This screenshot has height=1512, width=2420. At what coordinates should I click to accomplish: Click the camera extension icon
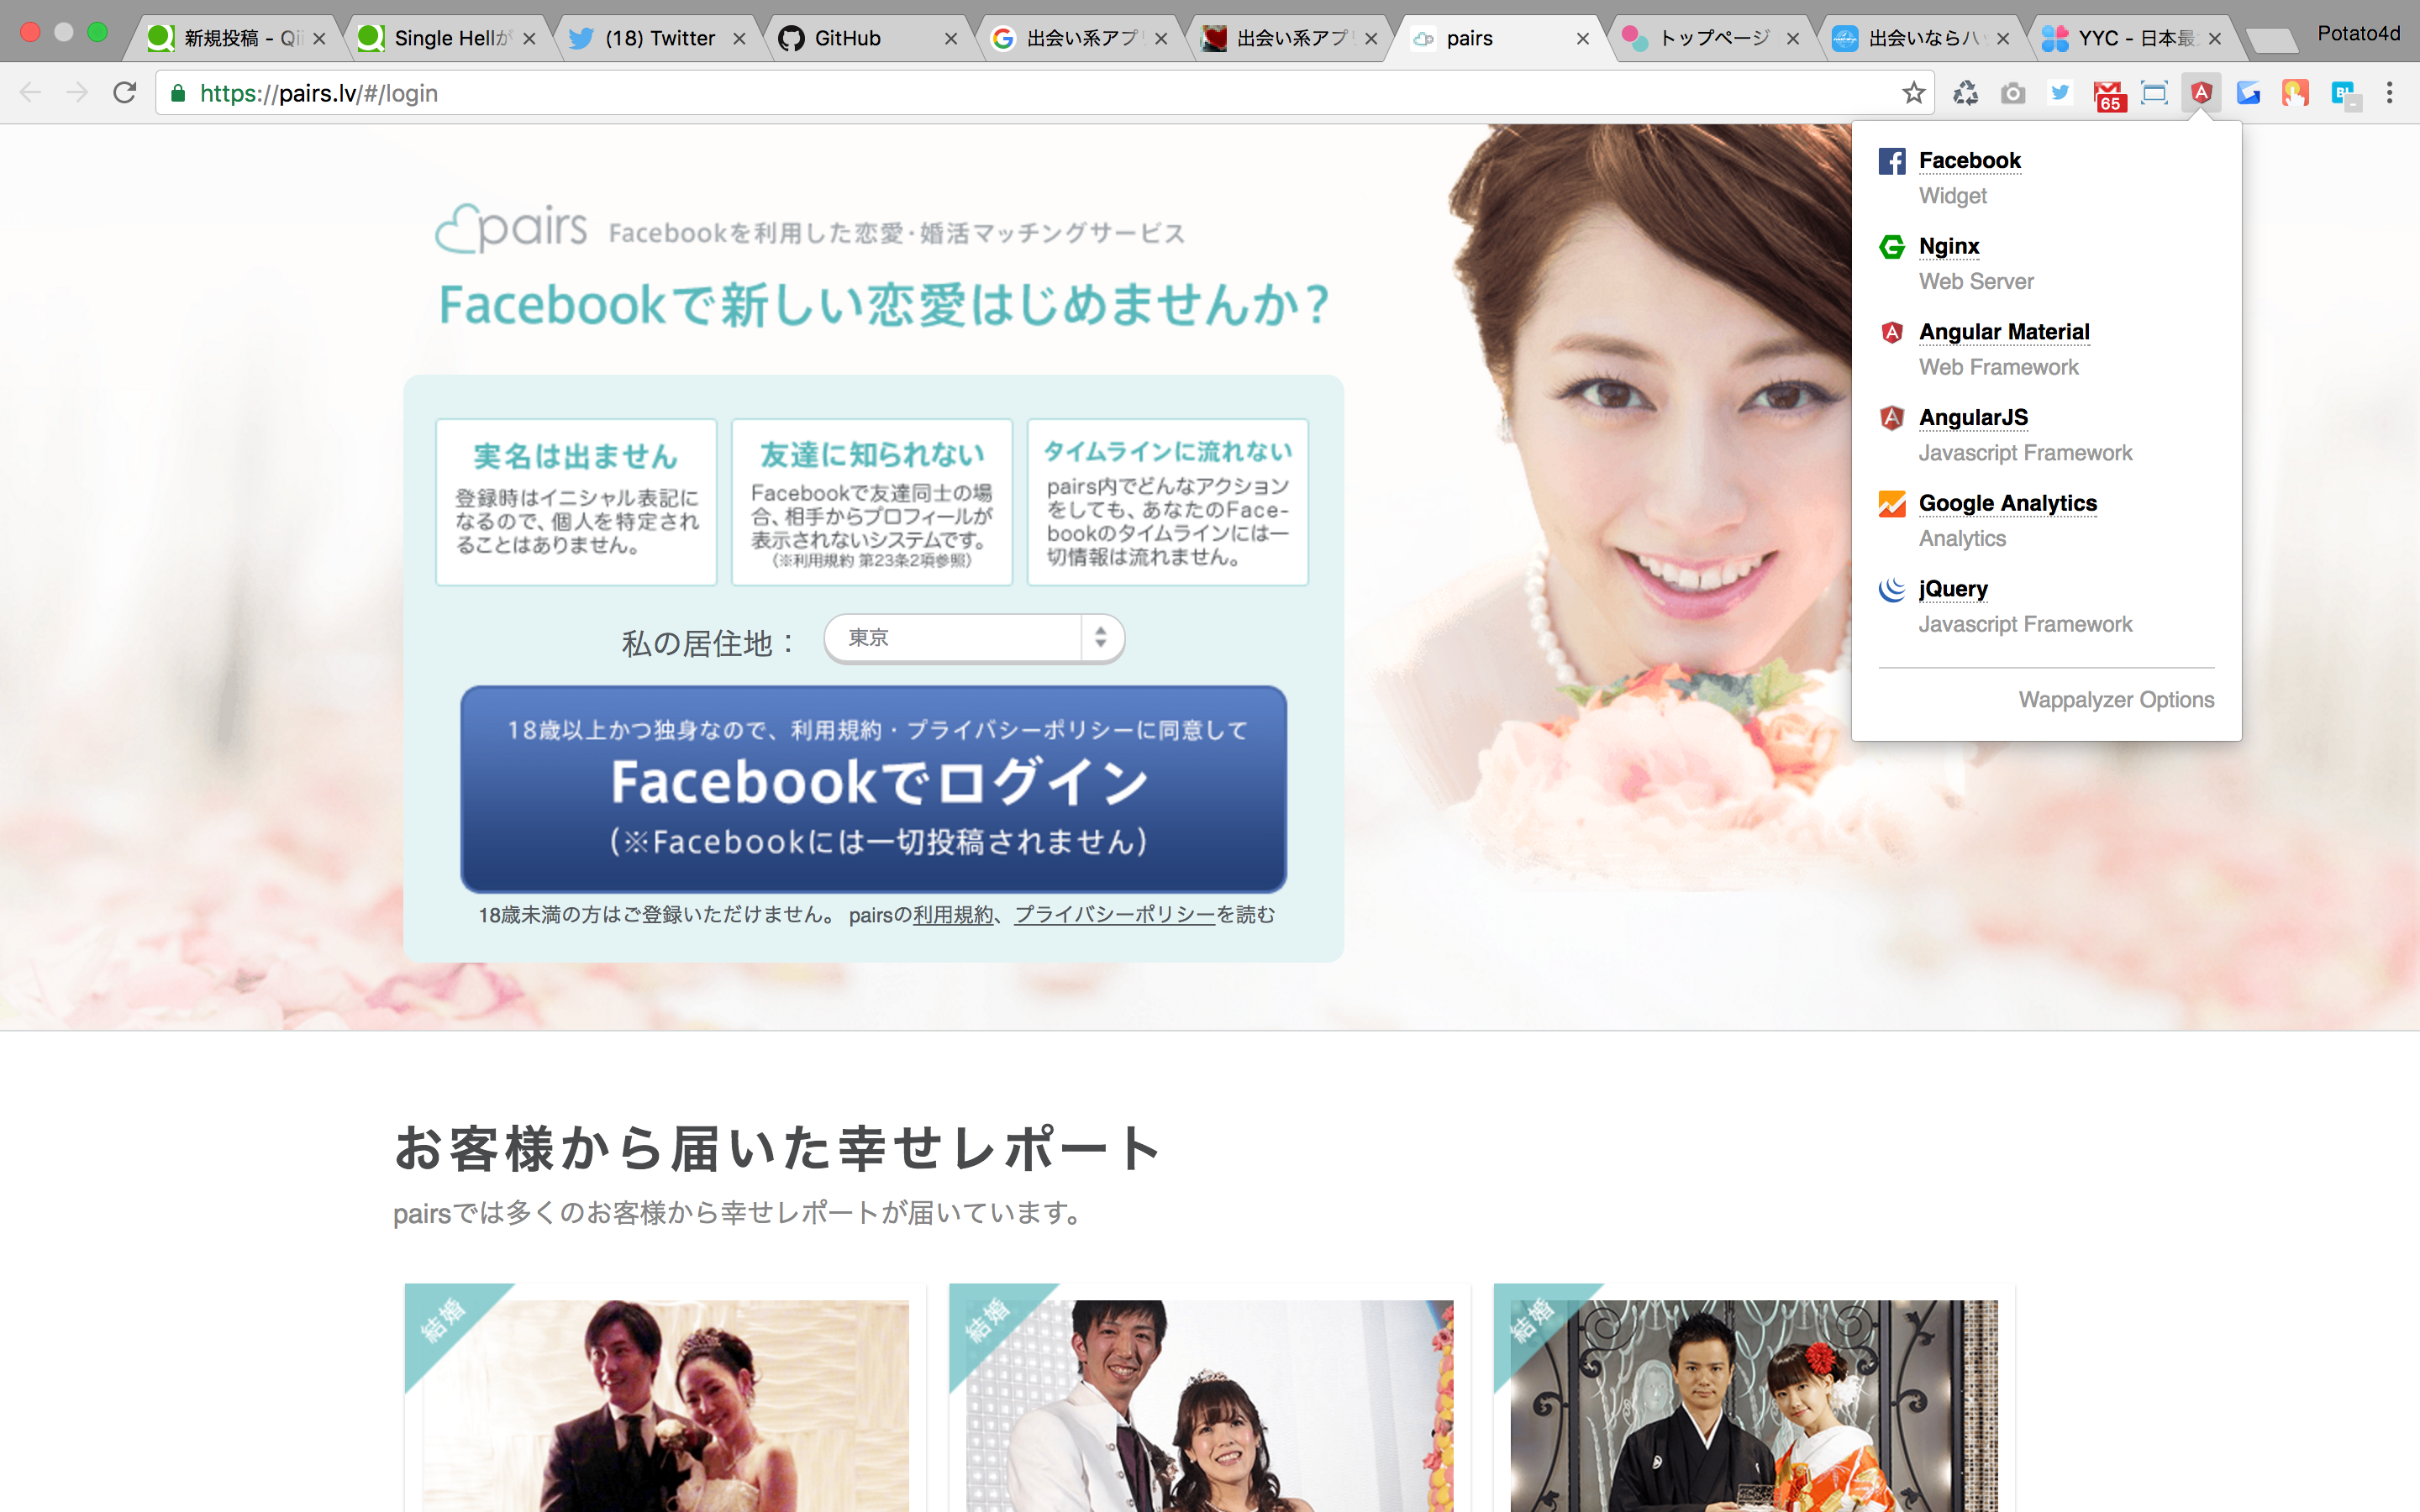click(x=2013, y=93)
